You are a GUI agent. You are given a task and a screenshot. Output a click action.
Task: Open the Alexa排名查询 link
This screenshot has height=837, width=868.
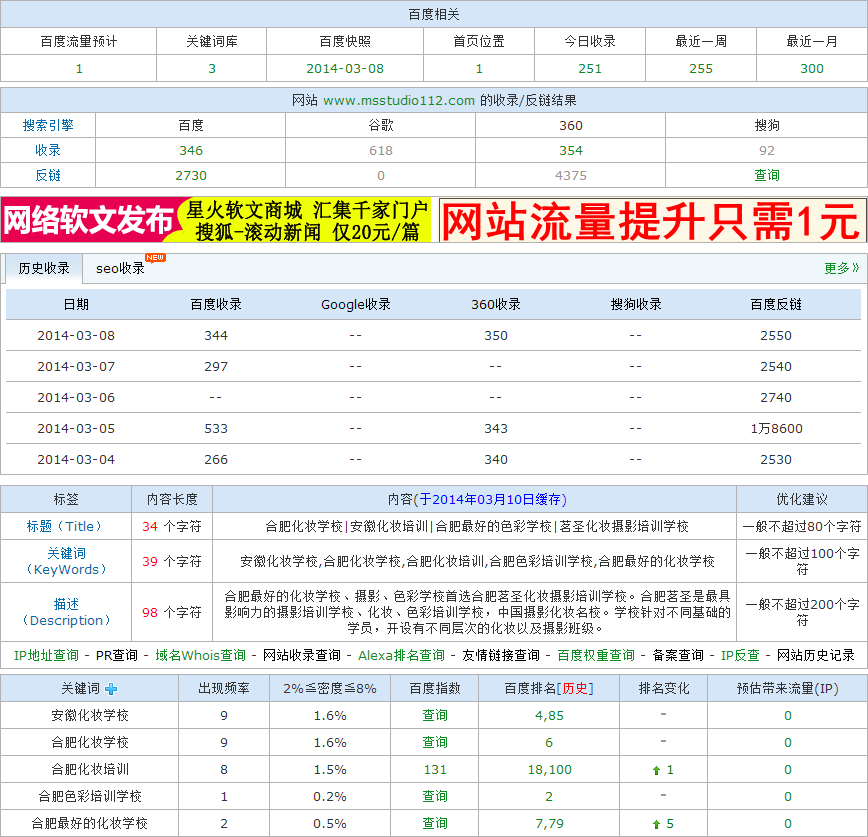click(401, 655)
